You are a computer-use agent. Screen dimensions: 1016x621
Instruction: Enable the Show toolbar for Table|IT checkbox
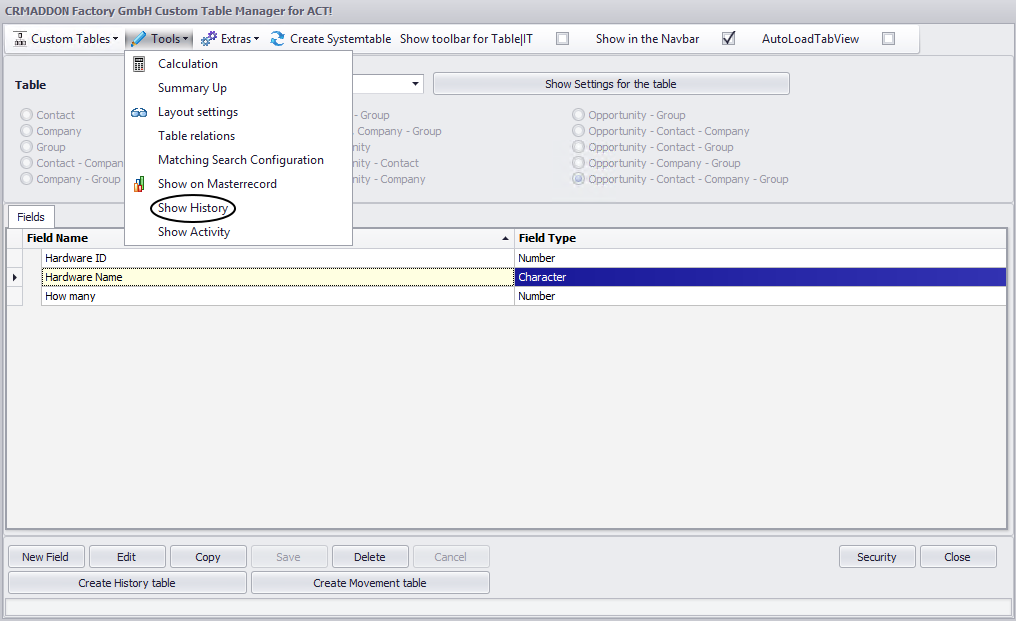[561, 38]
